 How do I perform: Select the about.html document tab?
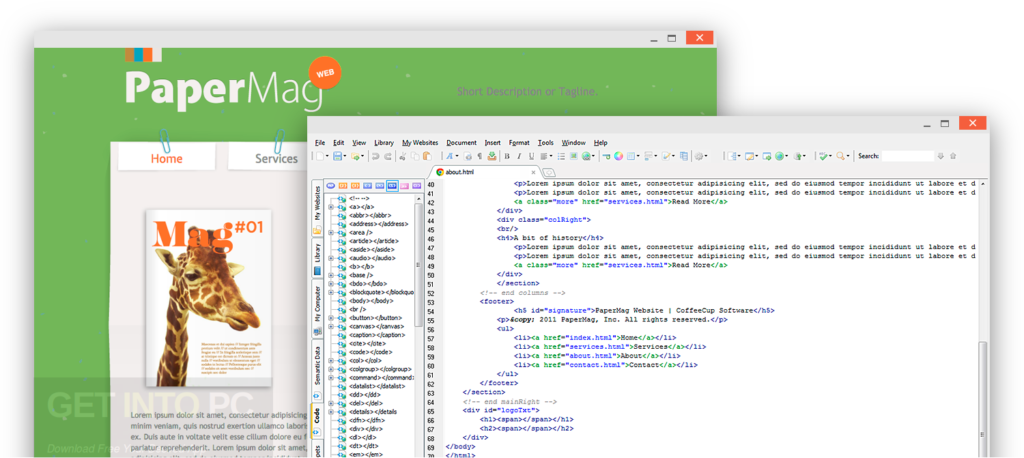pyautogui.click(x=485, y=172)
